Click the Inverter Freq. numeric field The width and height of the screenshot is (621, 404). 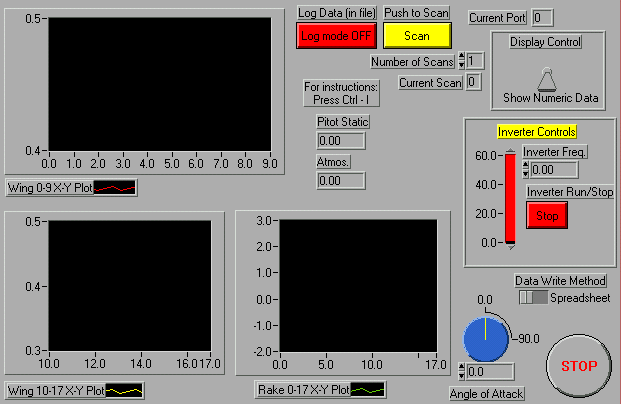click(554, 170)
